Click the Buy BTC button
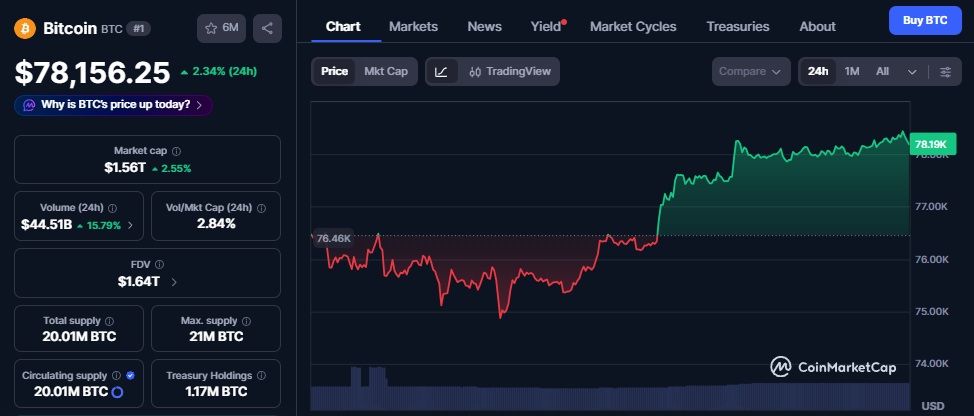This screenshot has width=974, height=416. [925, 20]
